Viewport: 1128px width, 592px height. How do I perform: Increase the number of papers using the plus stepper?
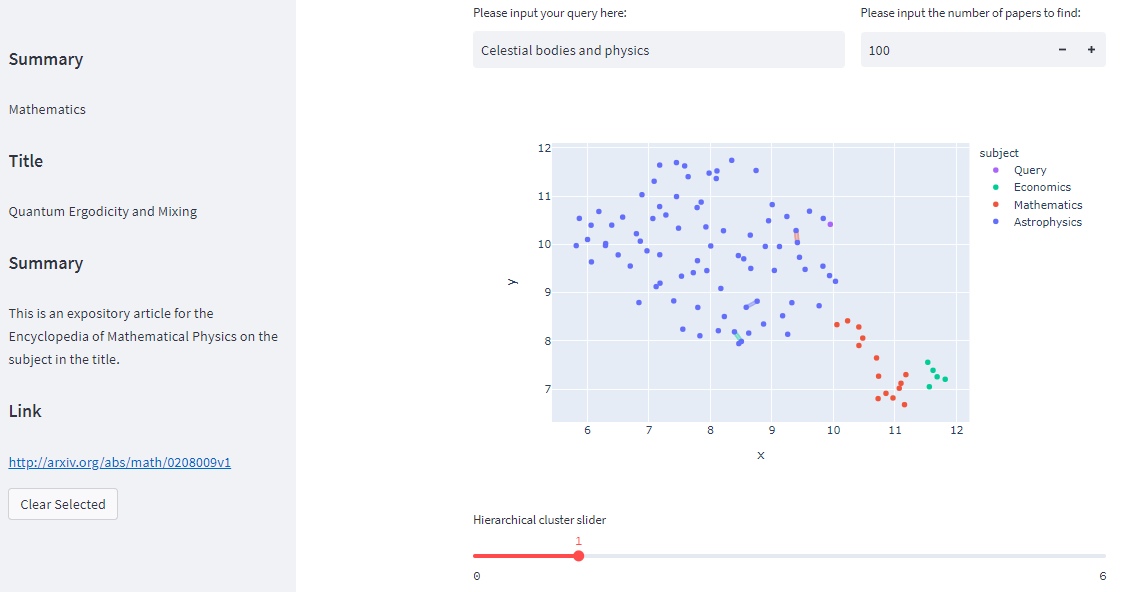point(1091,49)
